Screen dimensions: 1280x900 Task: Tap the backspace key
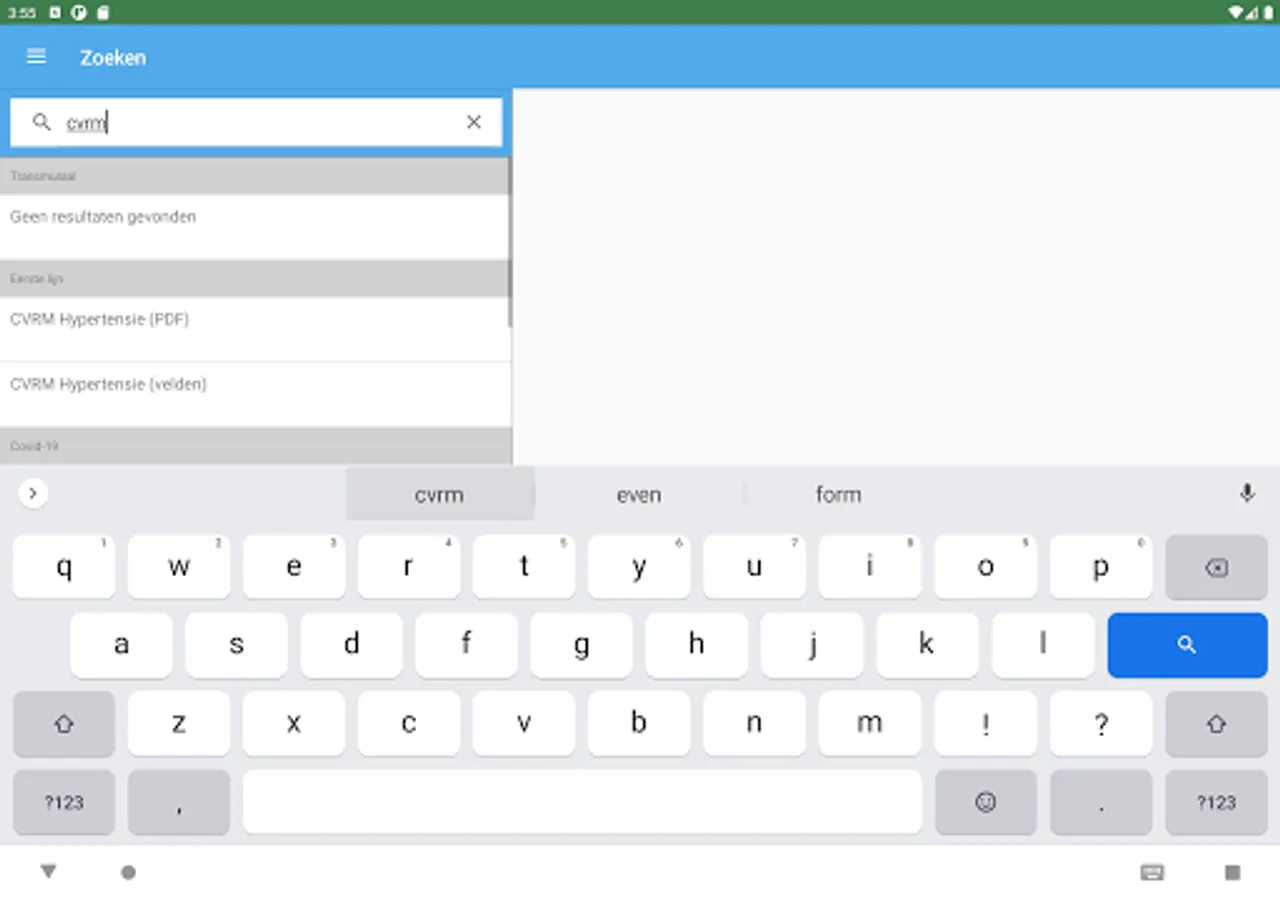click(x=1216, y=567)
